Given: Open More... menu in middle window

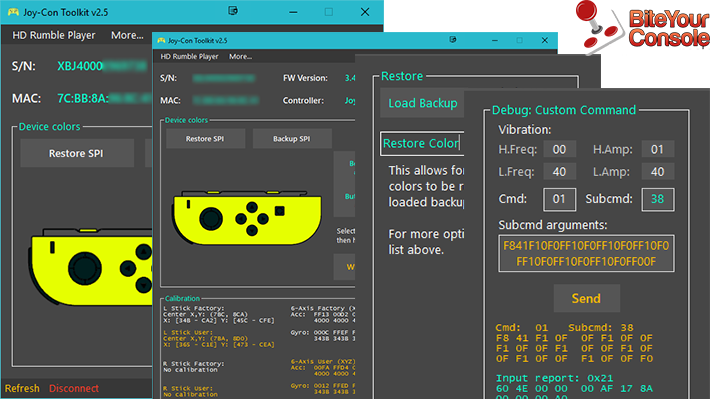Looking at the screenshot, I should coord(240,57).
